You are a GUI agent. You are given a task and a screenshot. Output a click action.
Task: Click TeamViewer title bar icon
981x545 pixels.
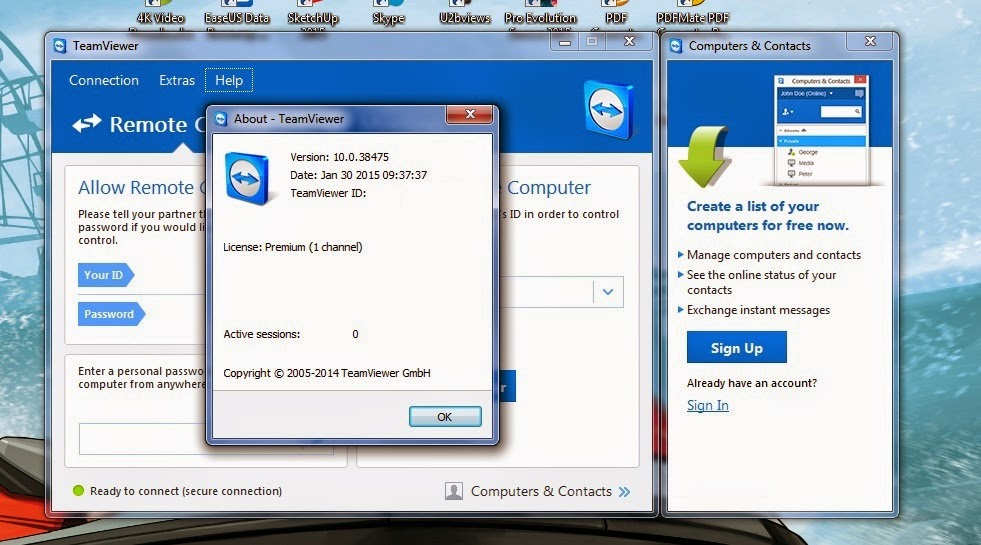[x=60, y=46]
